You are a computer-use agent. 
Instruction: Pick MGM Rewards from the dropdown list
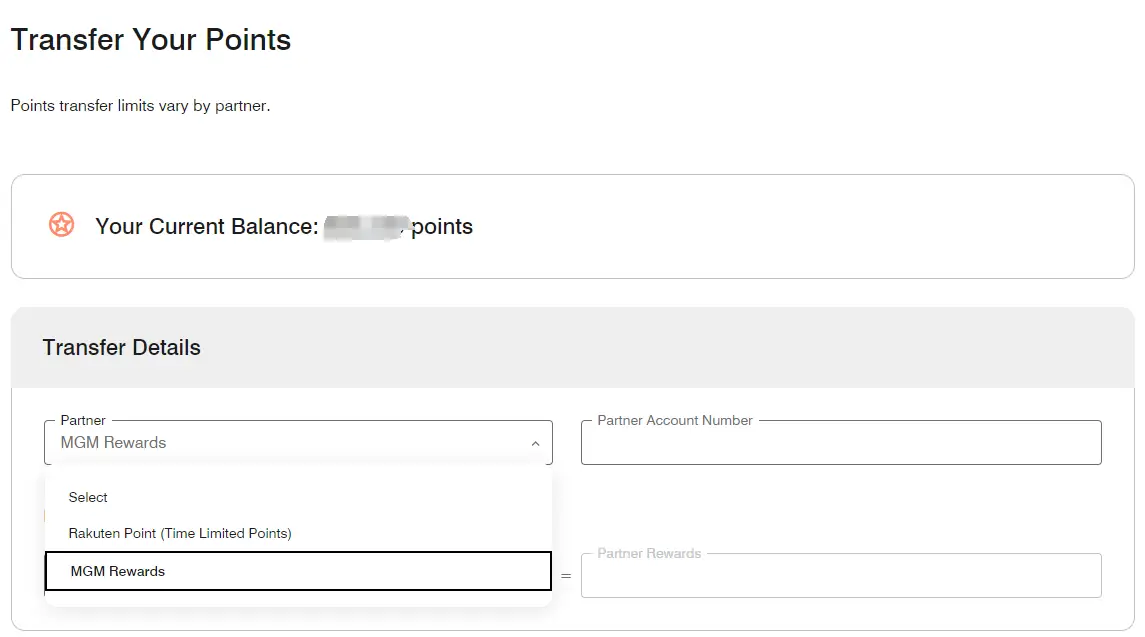click(x=118, y=571)
